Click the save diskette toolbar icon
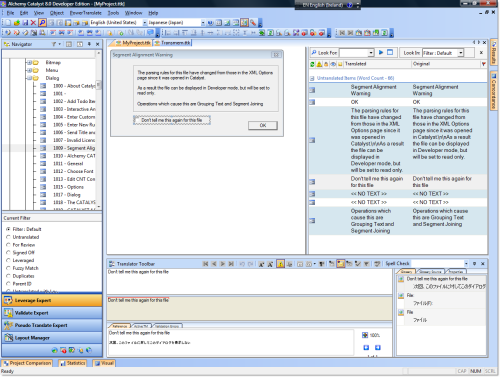The width and height of the screenshot is (500, 377). 25,23
